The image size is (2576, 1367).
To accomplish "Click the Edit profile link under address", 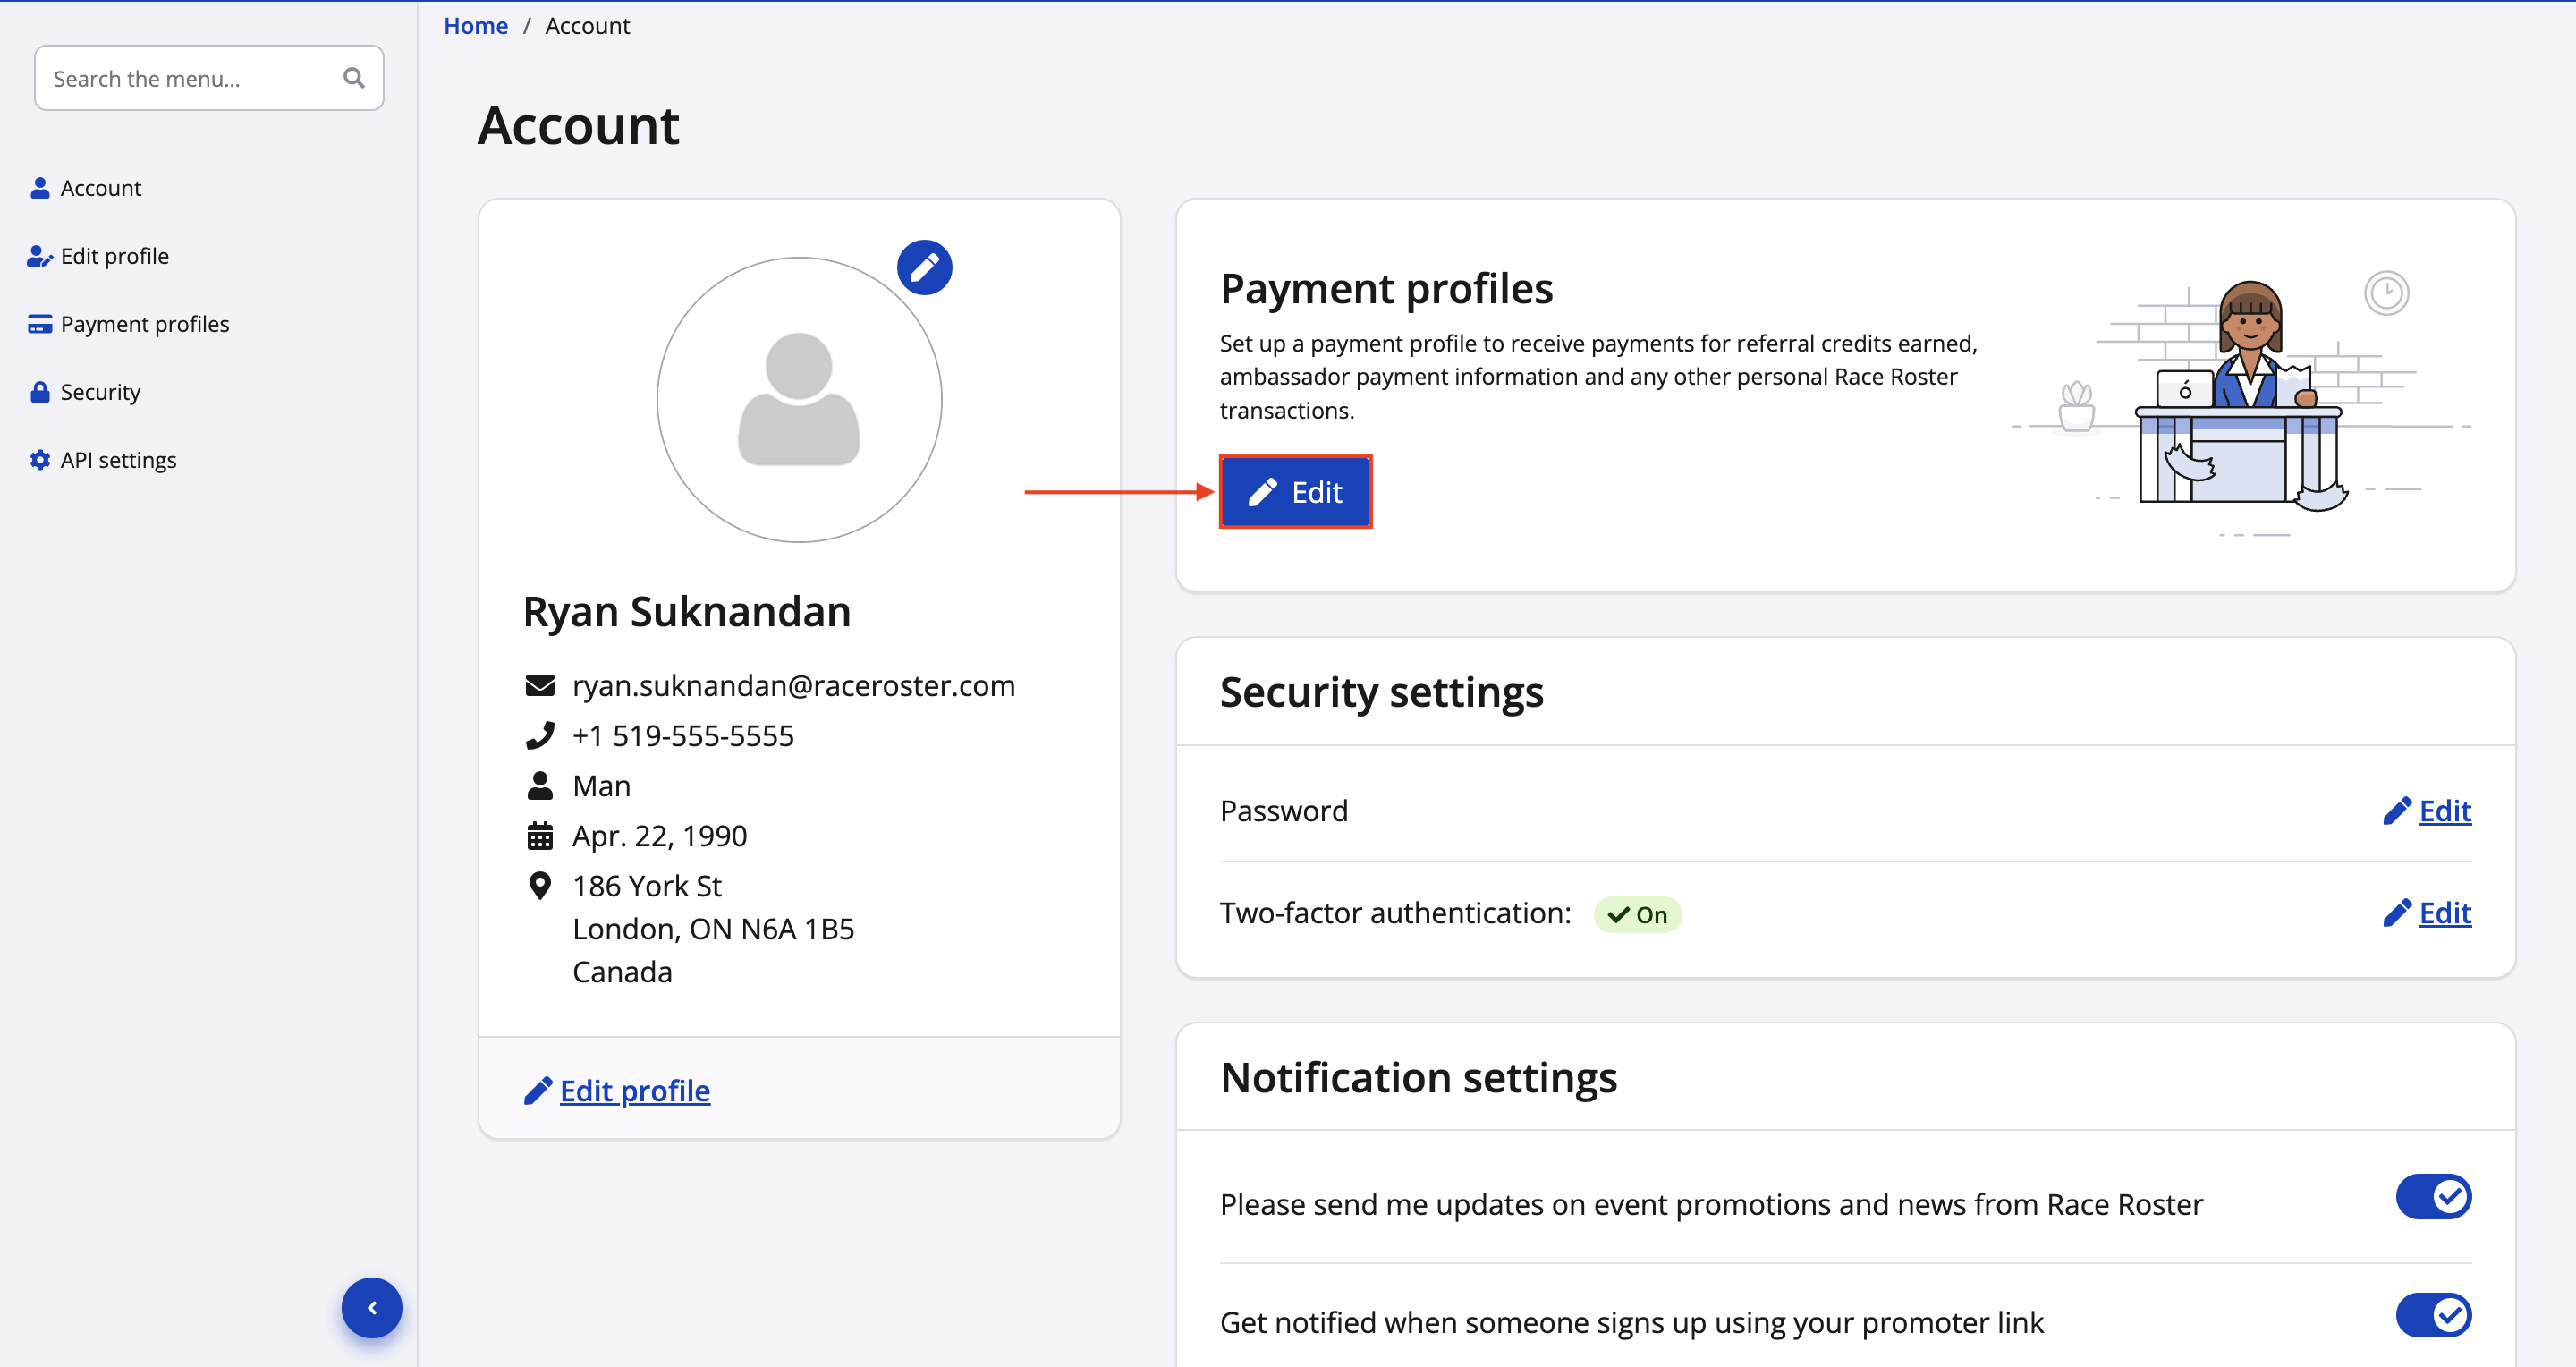I will pos(634,1090).
